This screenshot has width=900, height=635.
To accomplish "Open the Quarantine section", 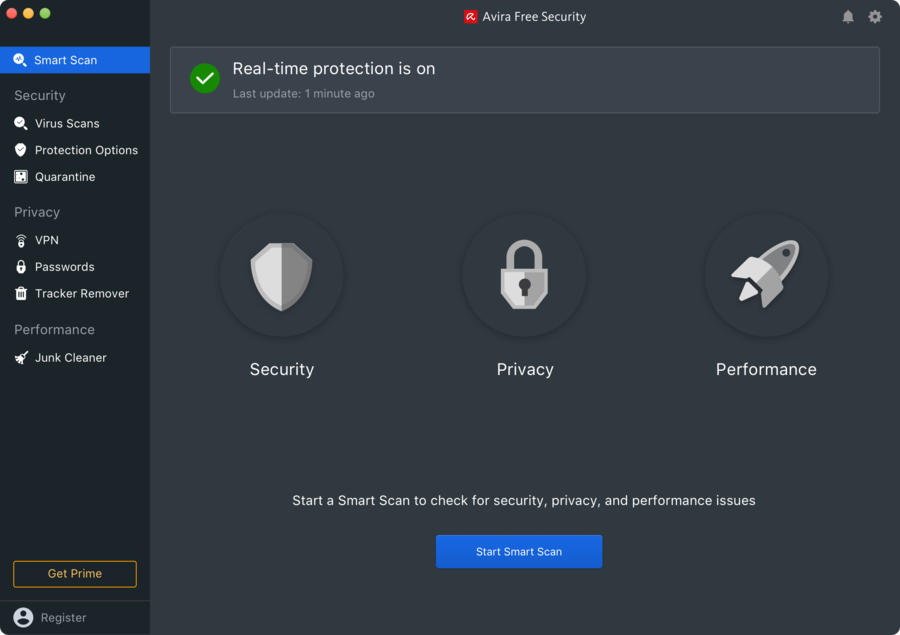I will pyautogui.click(x=22, y=177).
